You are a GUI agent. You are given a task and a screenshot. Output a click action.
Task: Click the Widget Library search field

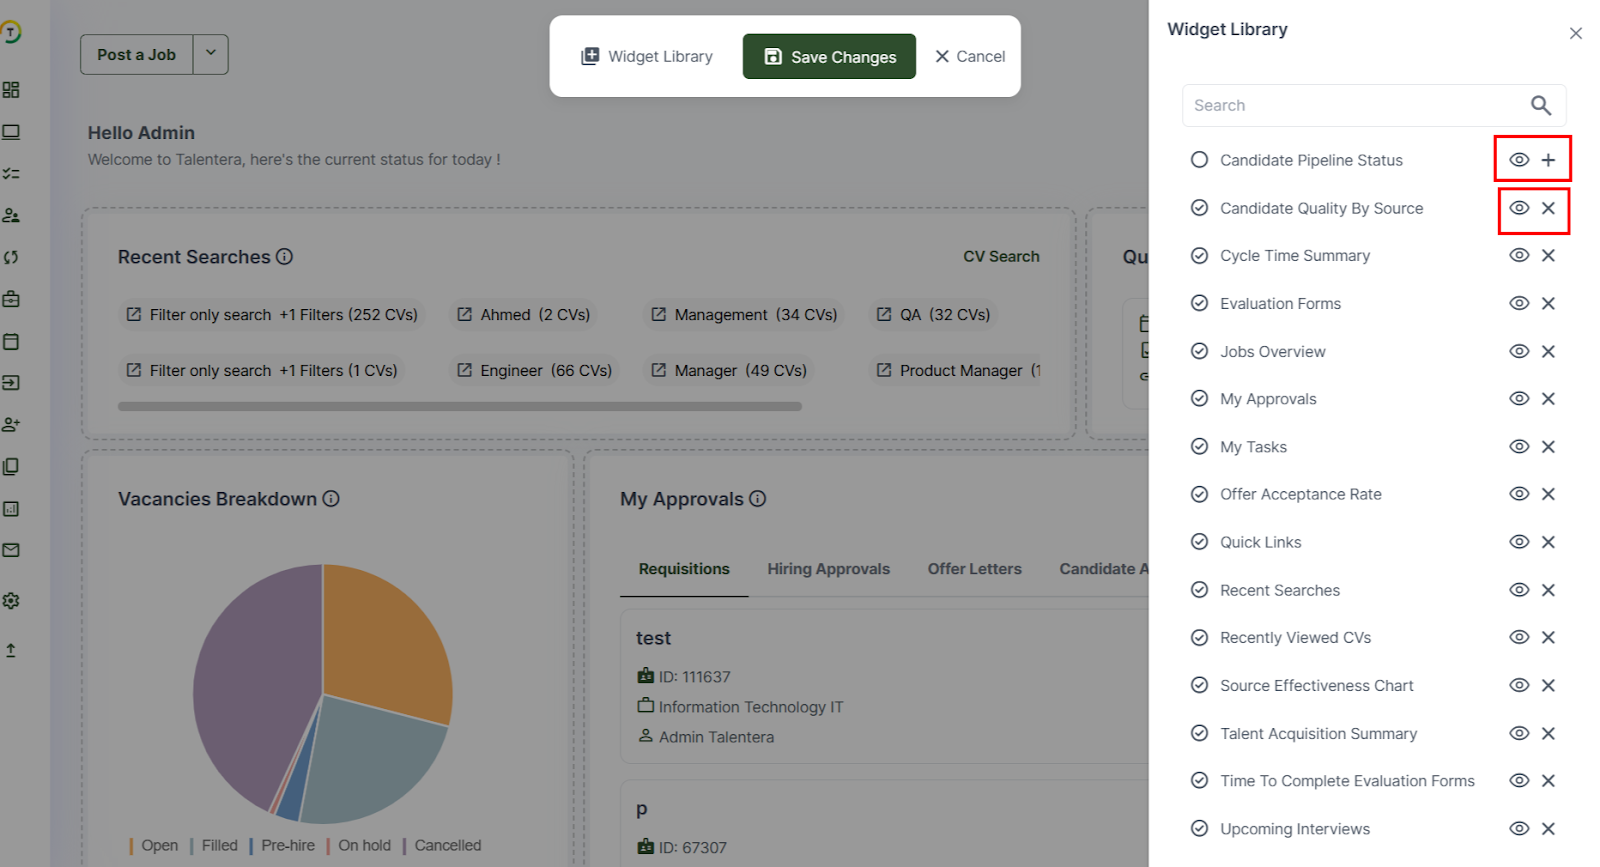point(1350,105)
